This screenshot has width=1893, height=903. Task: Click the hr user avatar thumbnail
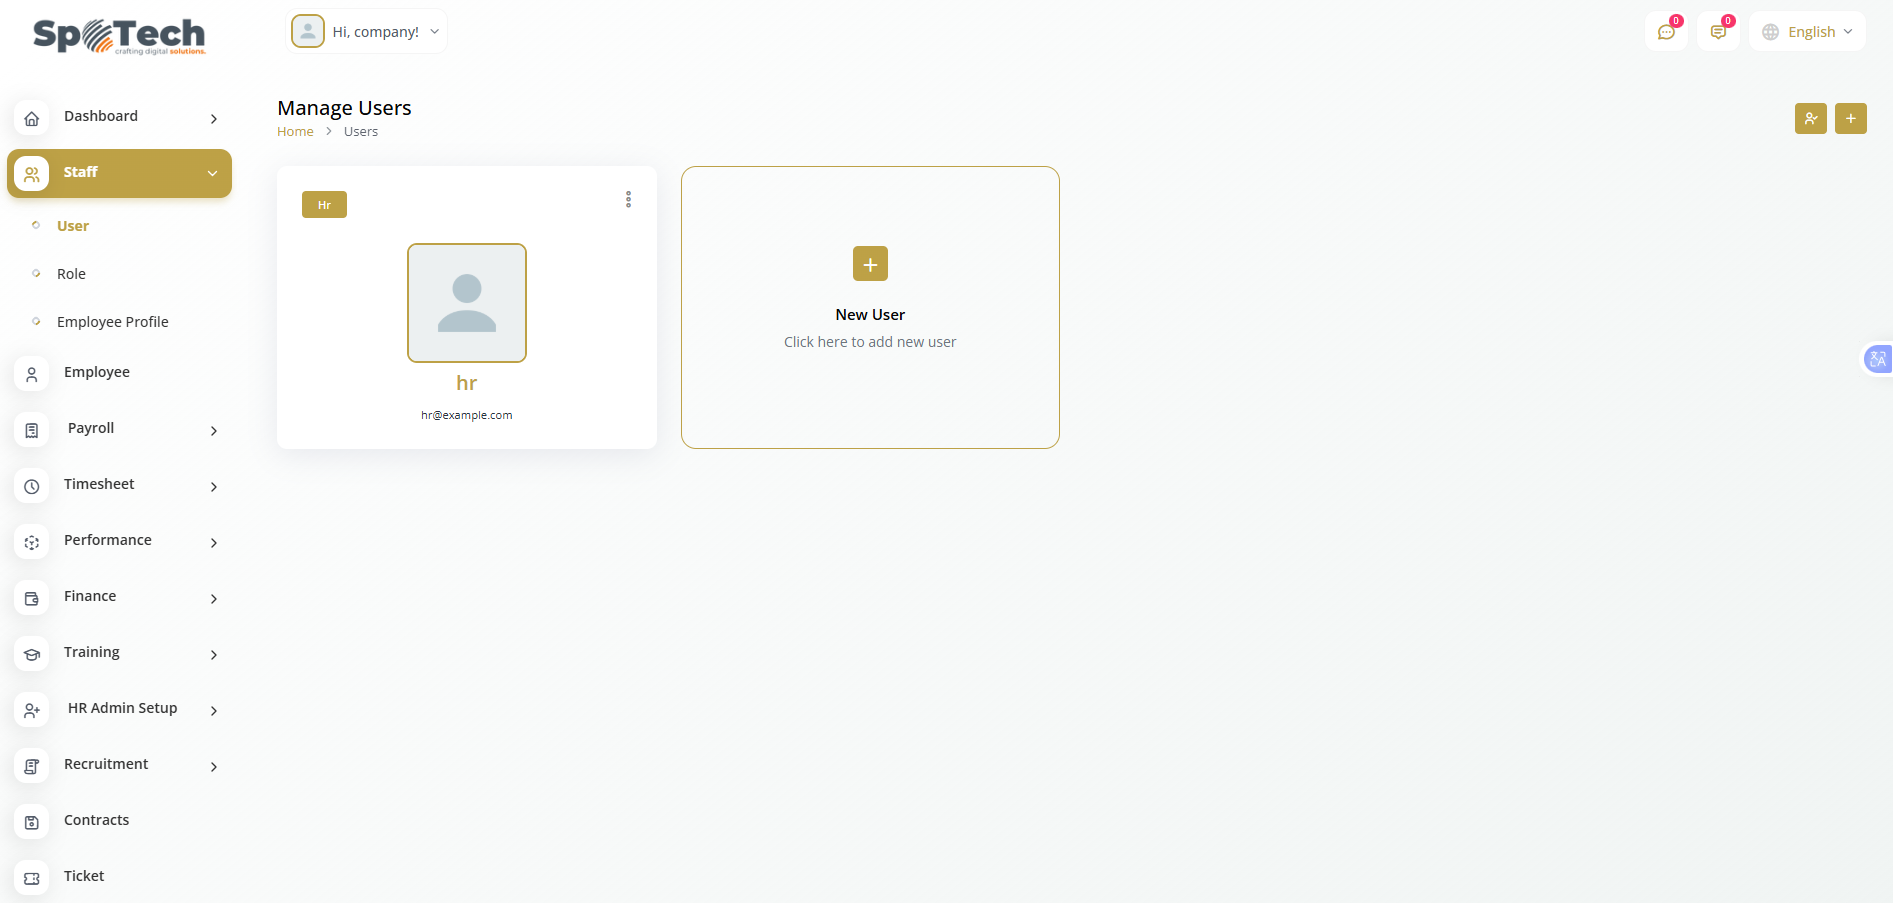tap(467, 303)
